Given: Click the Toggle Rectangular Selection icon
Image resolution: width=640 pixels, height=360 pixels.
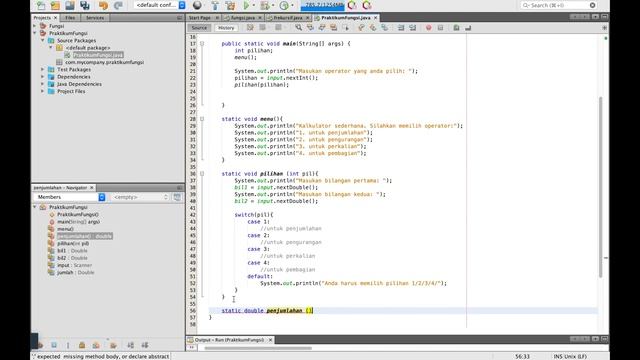Looking at the screenshot, I should [346, 28].
